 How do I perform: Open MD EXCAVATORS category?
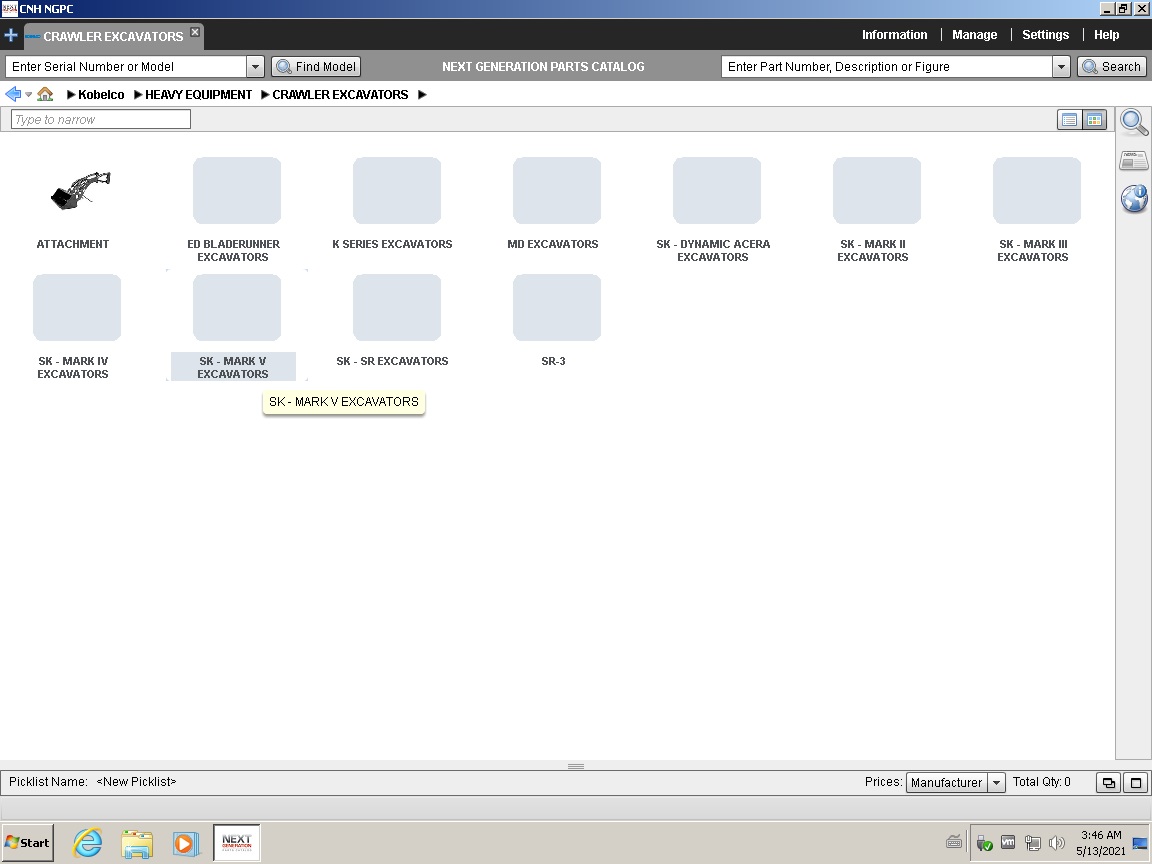557,190
